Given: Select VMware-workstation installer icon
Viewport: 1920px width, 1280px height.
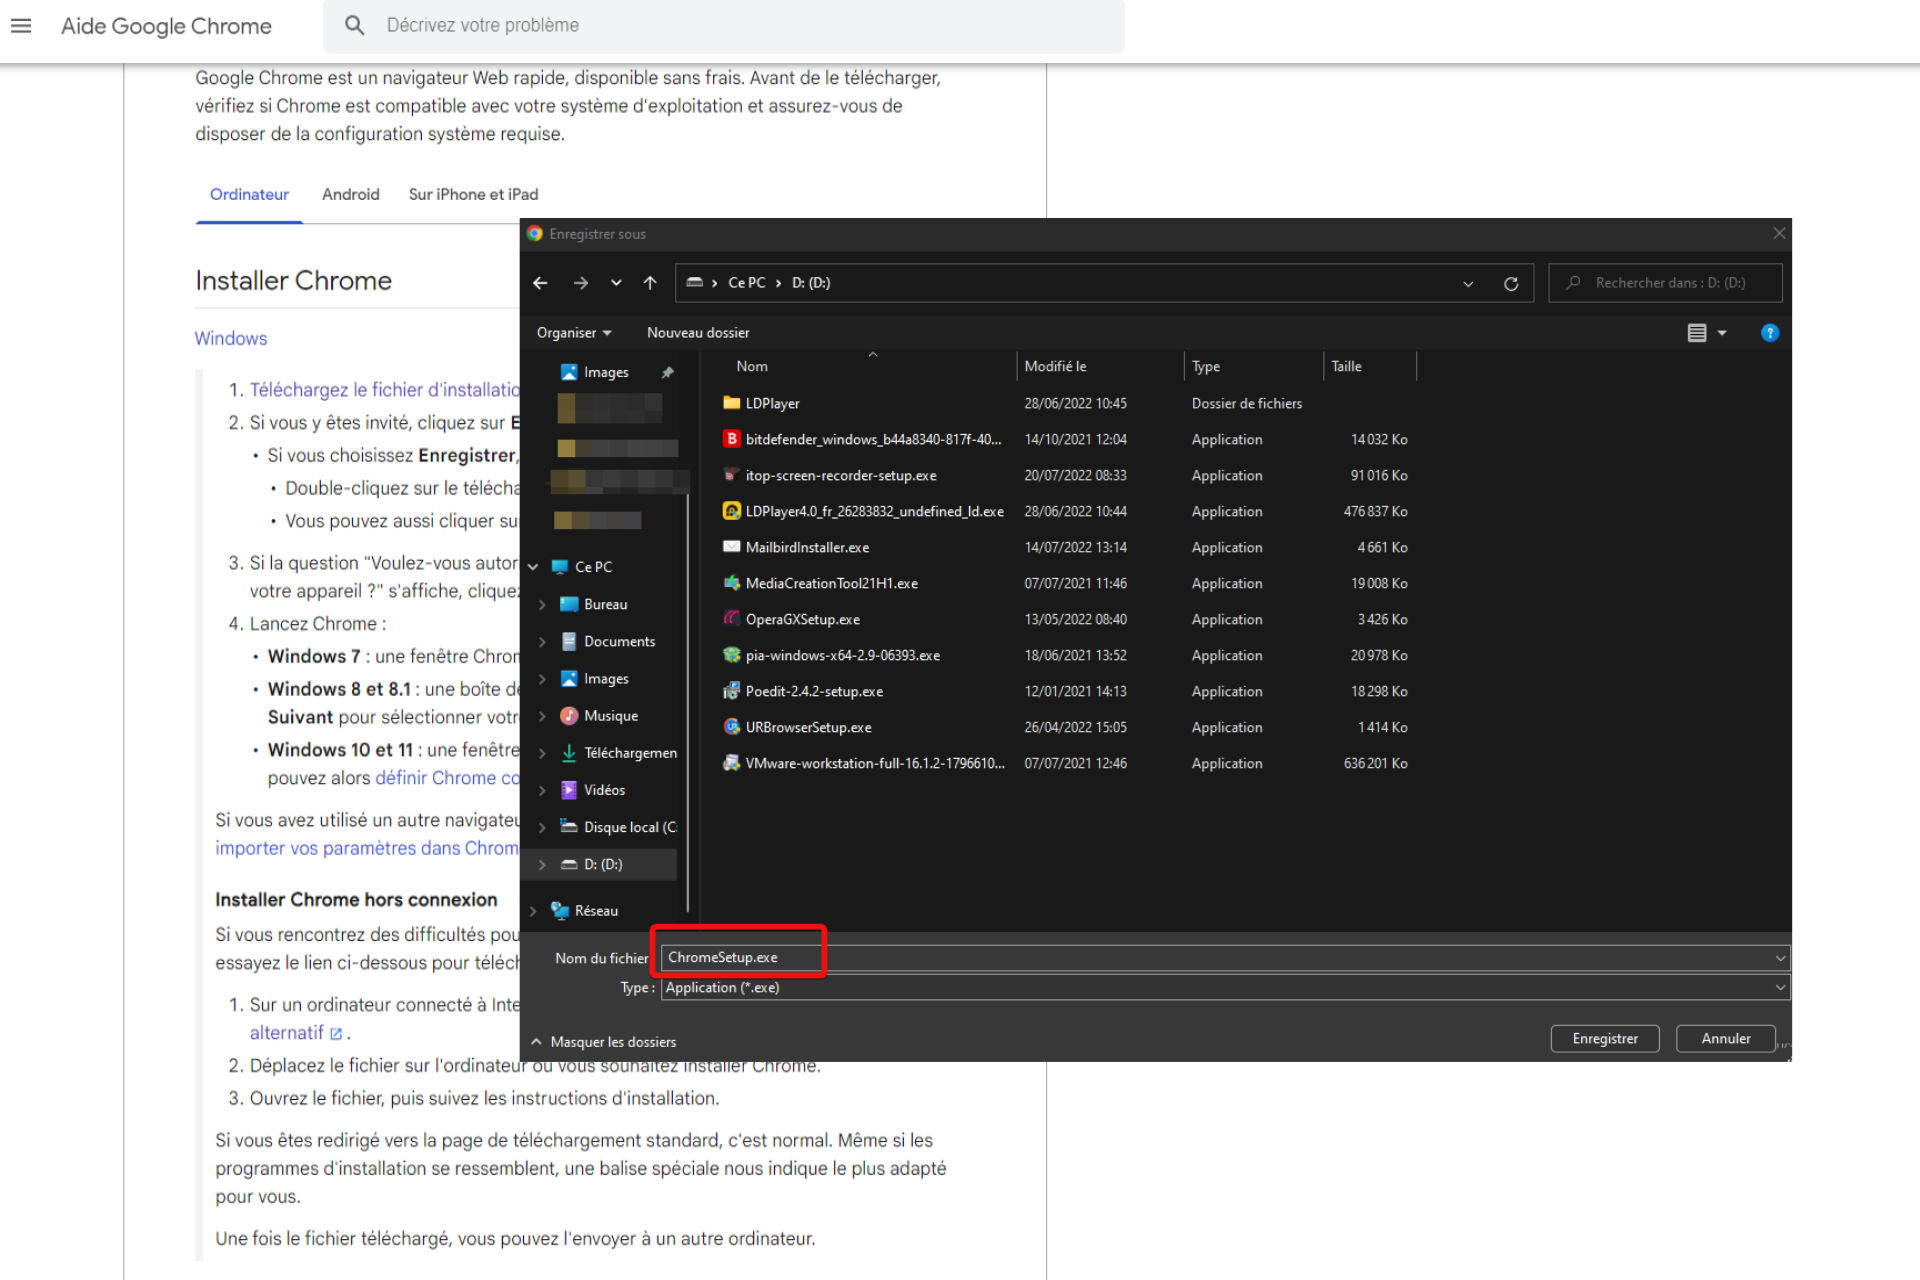Looking at the screenshot, I should 732,763.
